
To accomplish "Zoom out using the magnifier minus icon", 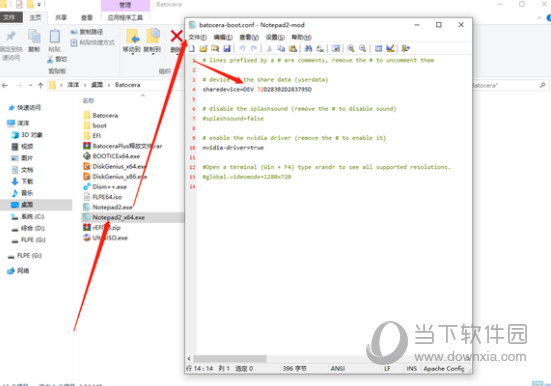I will click(363, 49).
